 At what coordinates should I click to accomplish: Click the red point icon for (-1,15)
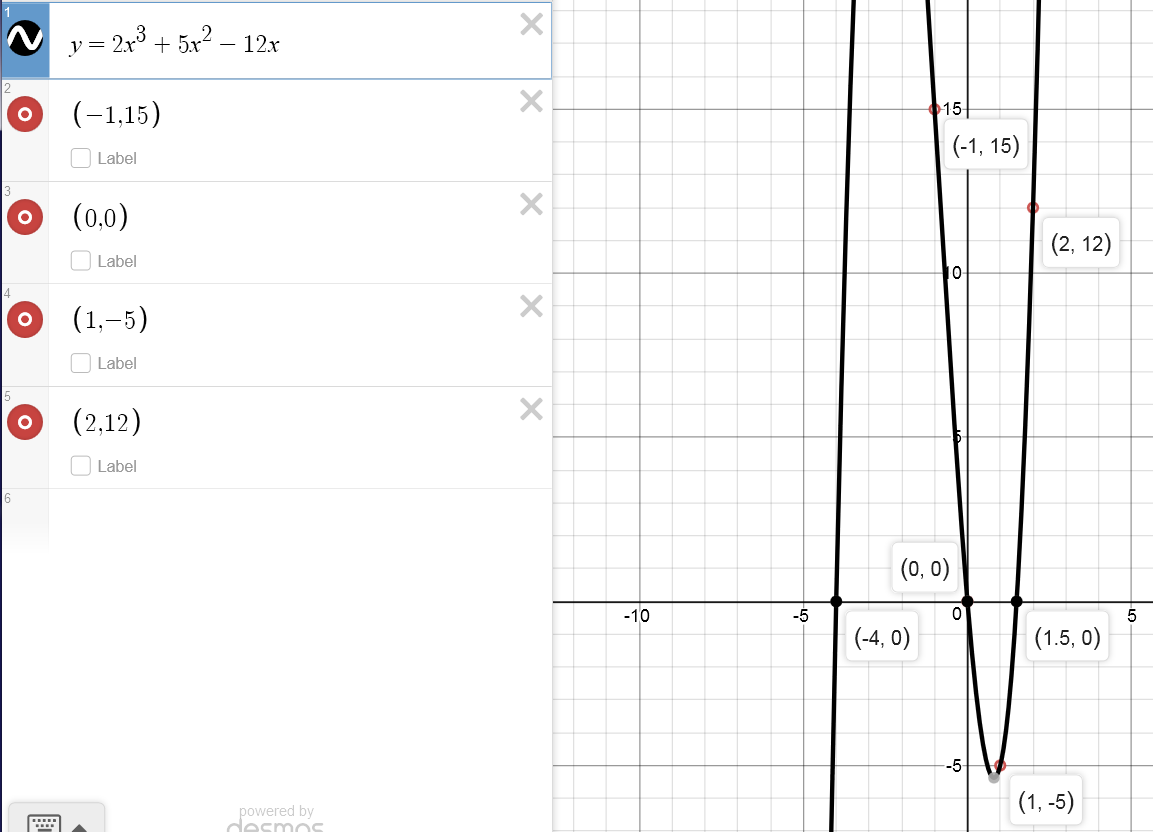(x=24, y=115)
